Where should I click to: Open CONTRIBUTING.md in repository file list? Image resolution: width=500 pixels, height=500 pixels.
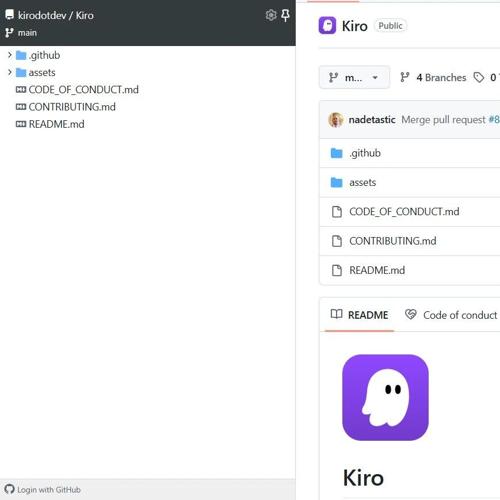(x=393, y=241)
